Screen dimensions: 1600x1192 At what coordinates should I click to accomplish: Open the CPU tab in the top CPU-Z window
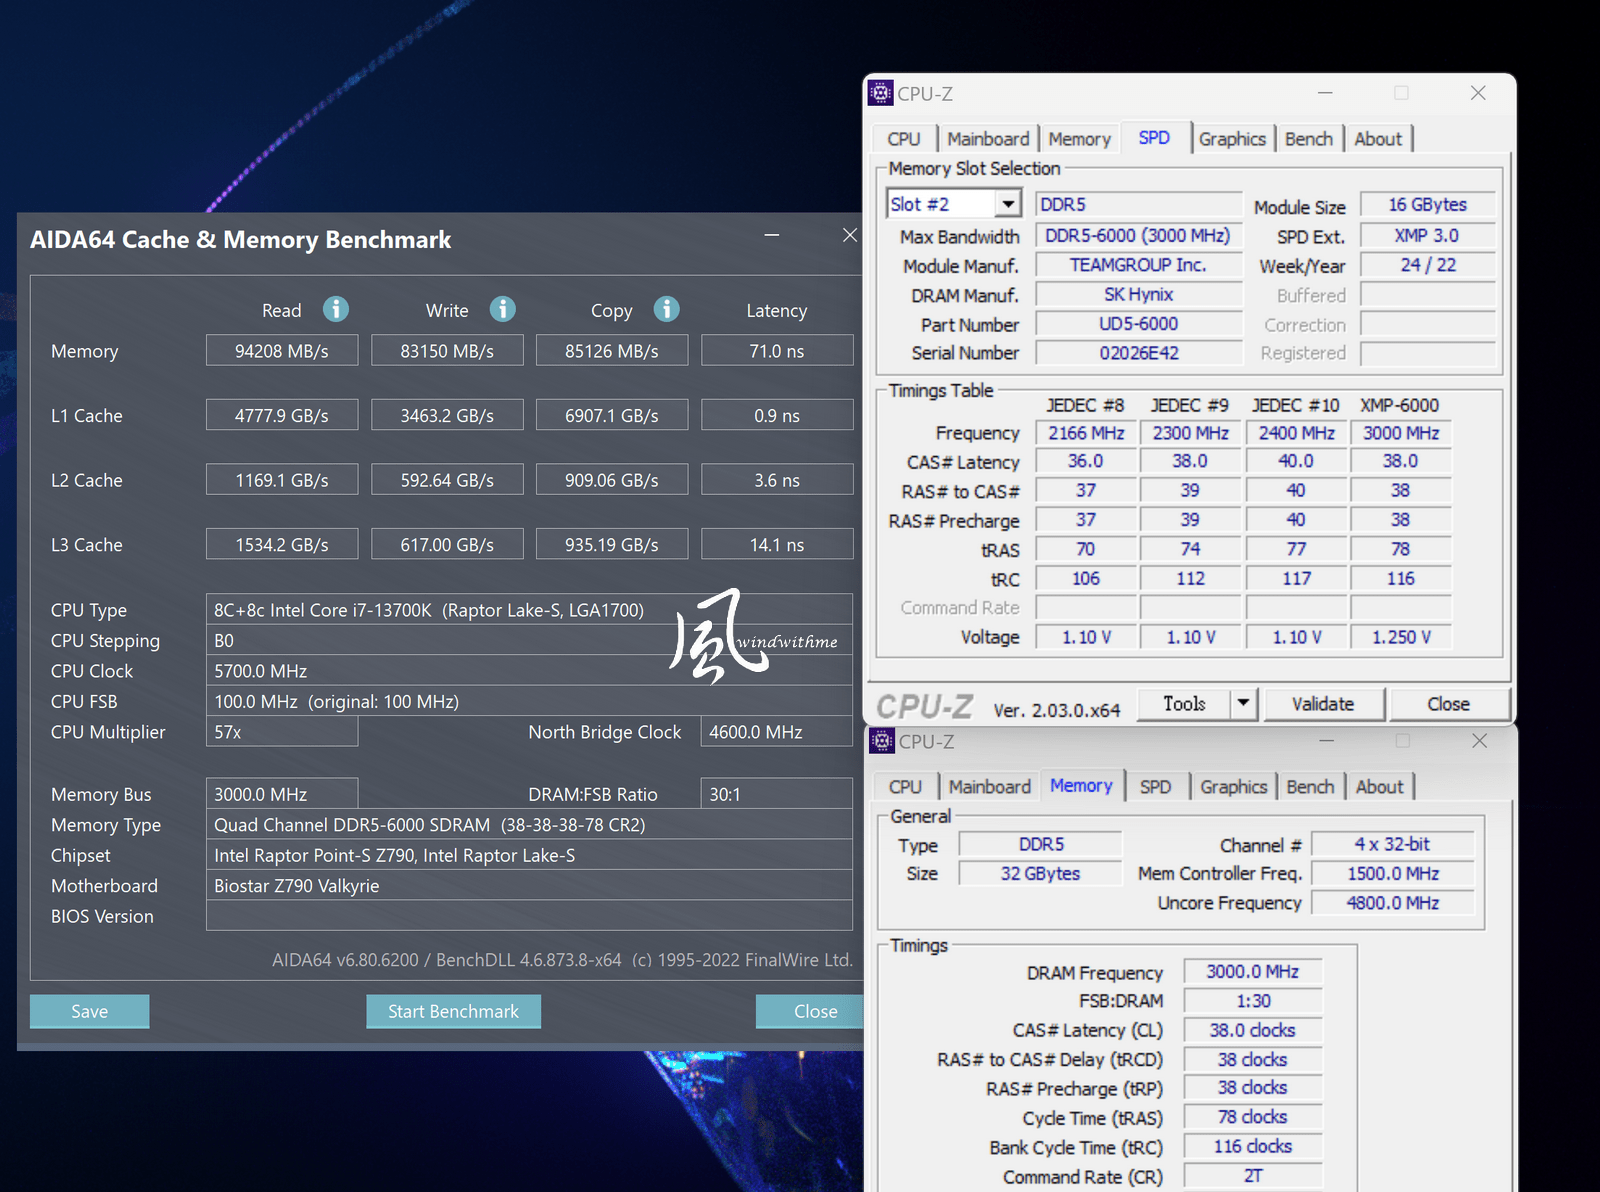pyautogui.click(x=902, y=138)
